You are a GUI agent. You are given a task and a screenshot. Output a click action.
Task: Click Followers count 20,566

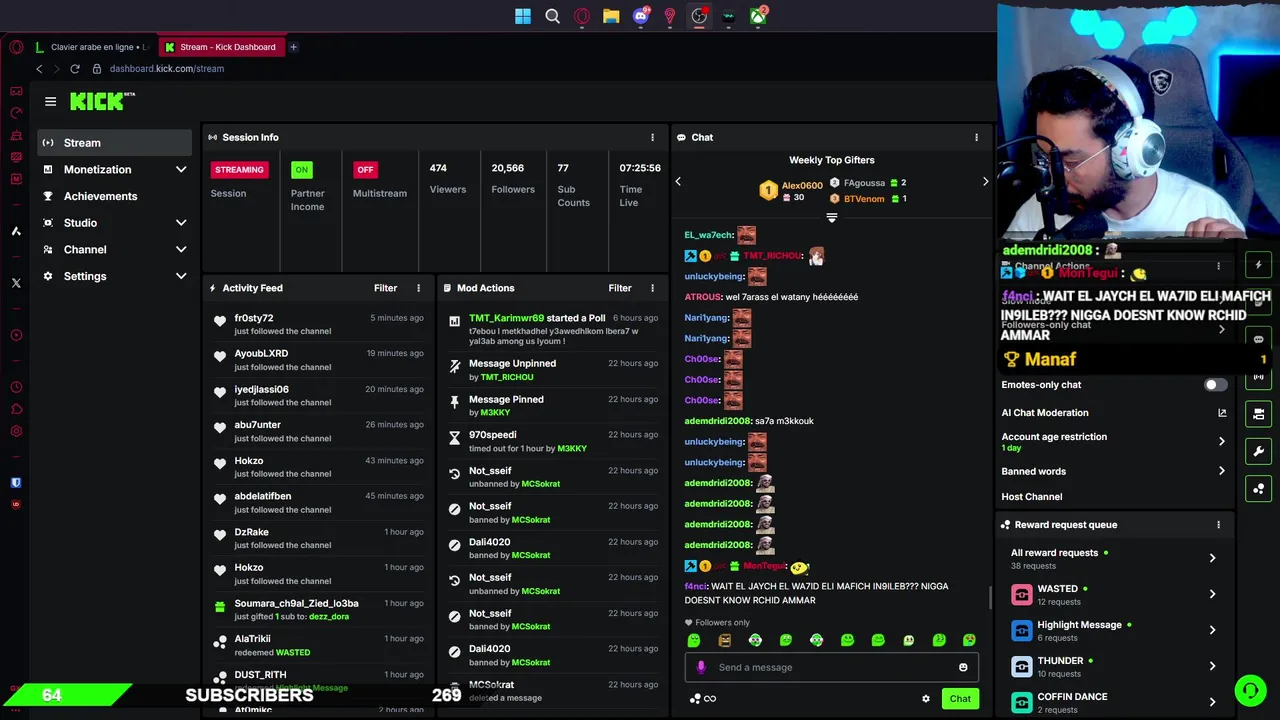pyautogui.click(x=507, y=168)
